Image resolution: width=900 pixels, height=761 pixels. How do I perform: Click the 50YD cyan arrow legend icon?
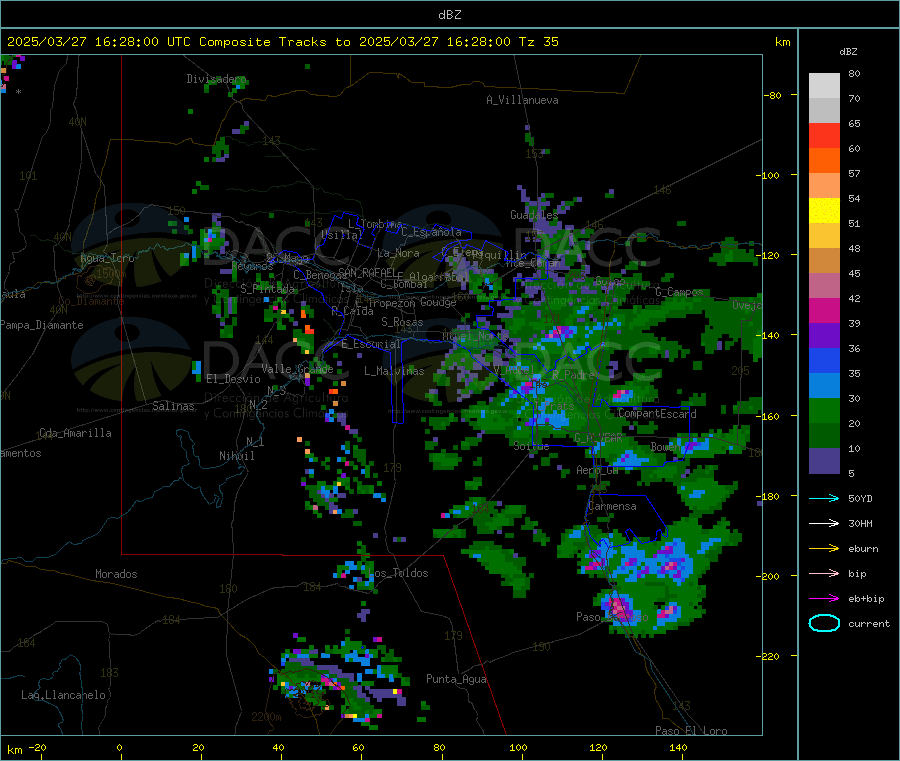824,498
